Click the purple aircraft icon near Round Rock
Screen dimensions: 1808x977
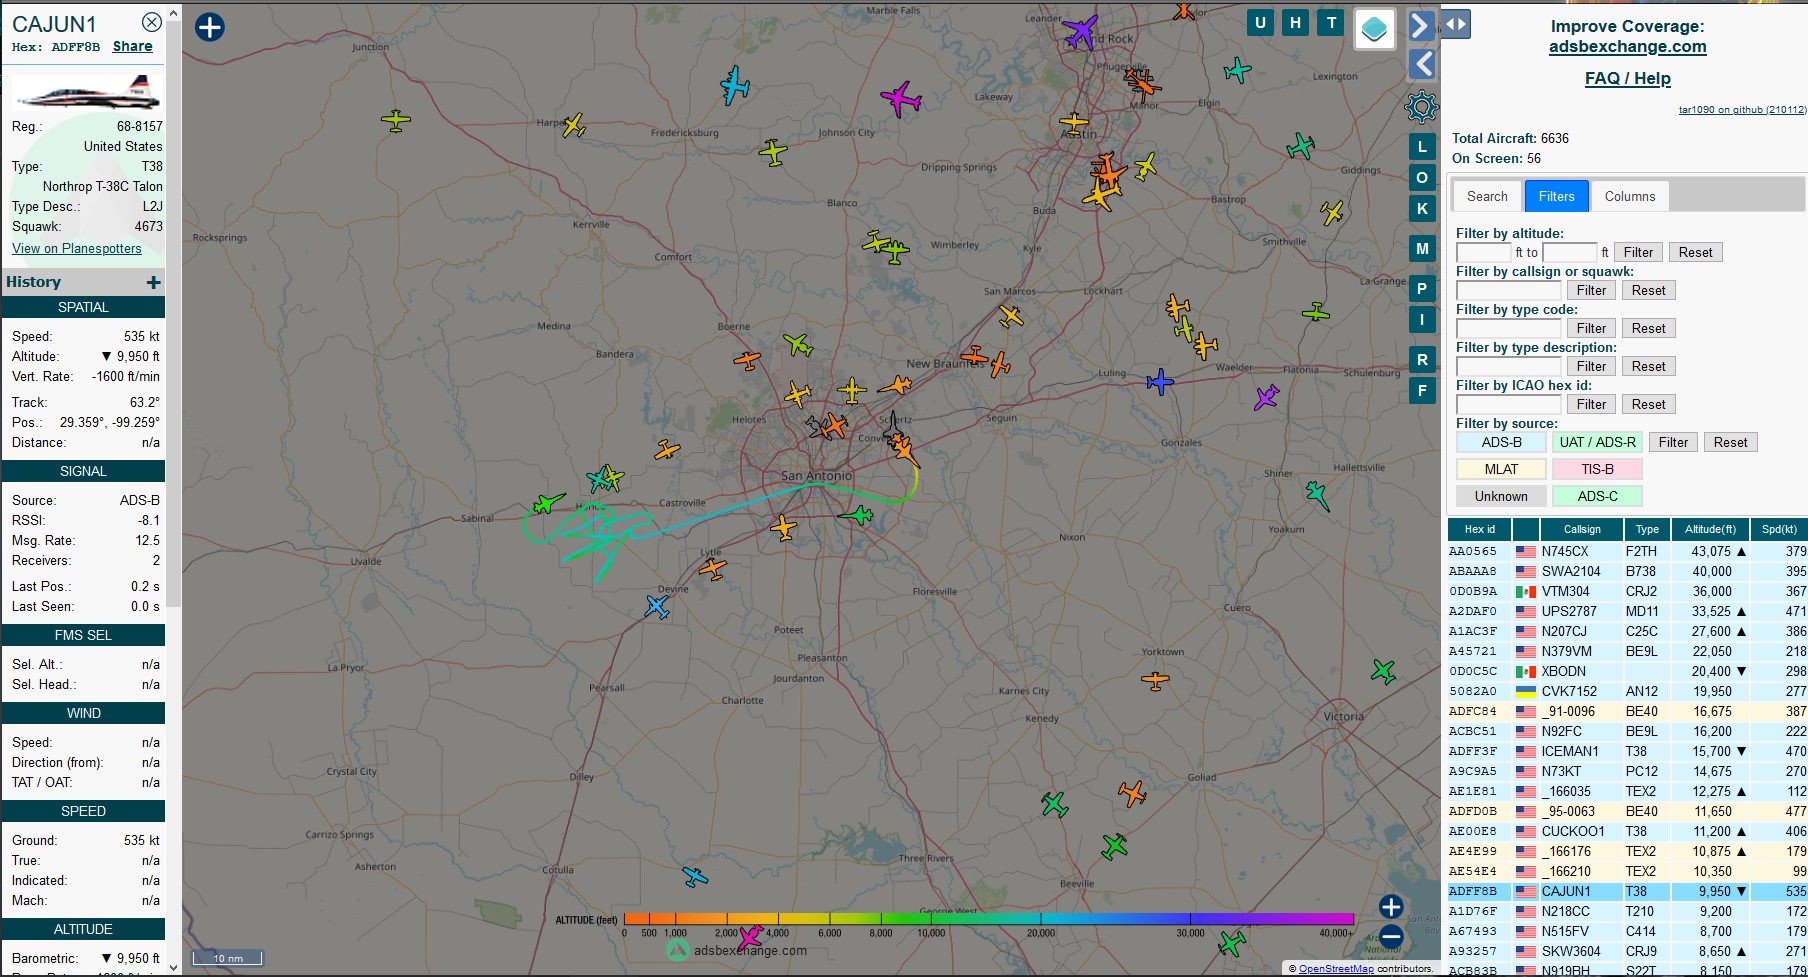[1080, 31]
